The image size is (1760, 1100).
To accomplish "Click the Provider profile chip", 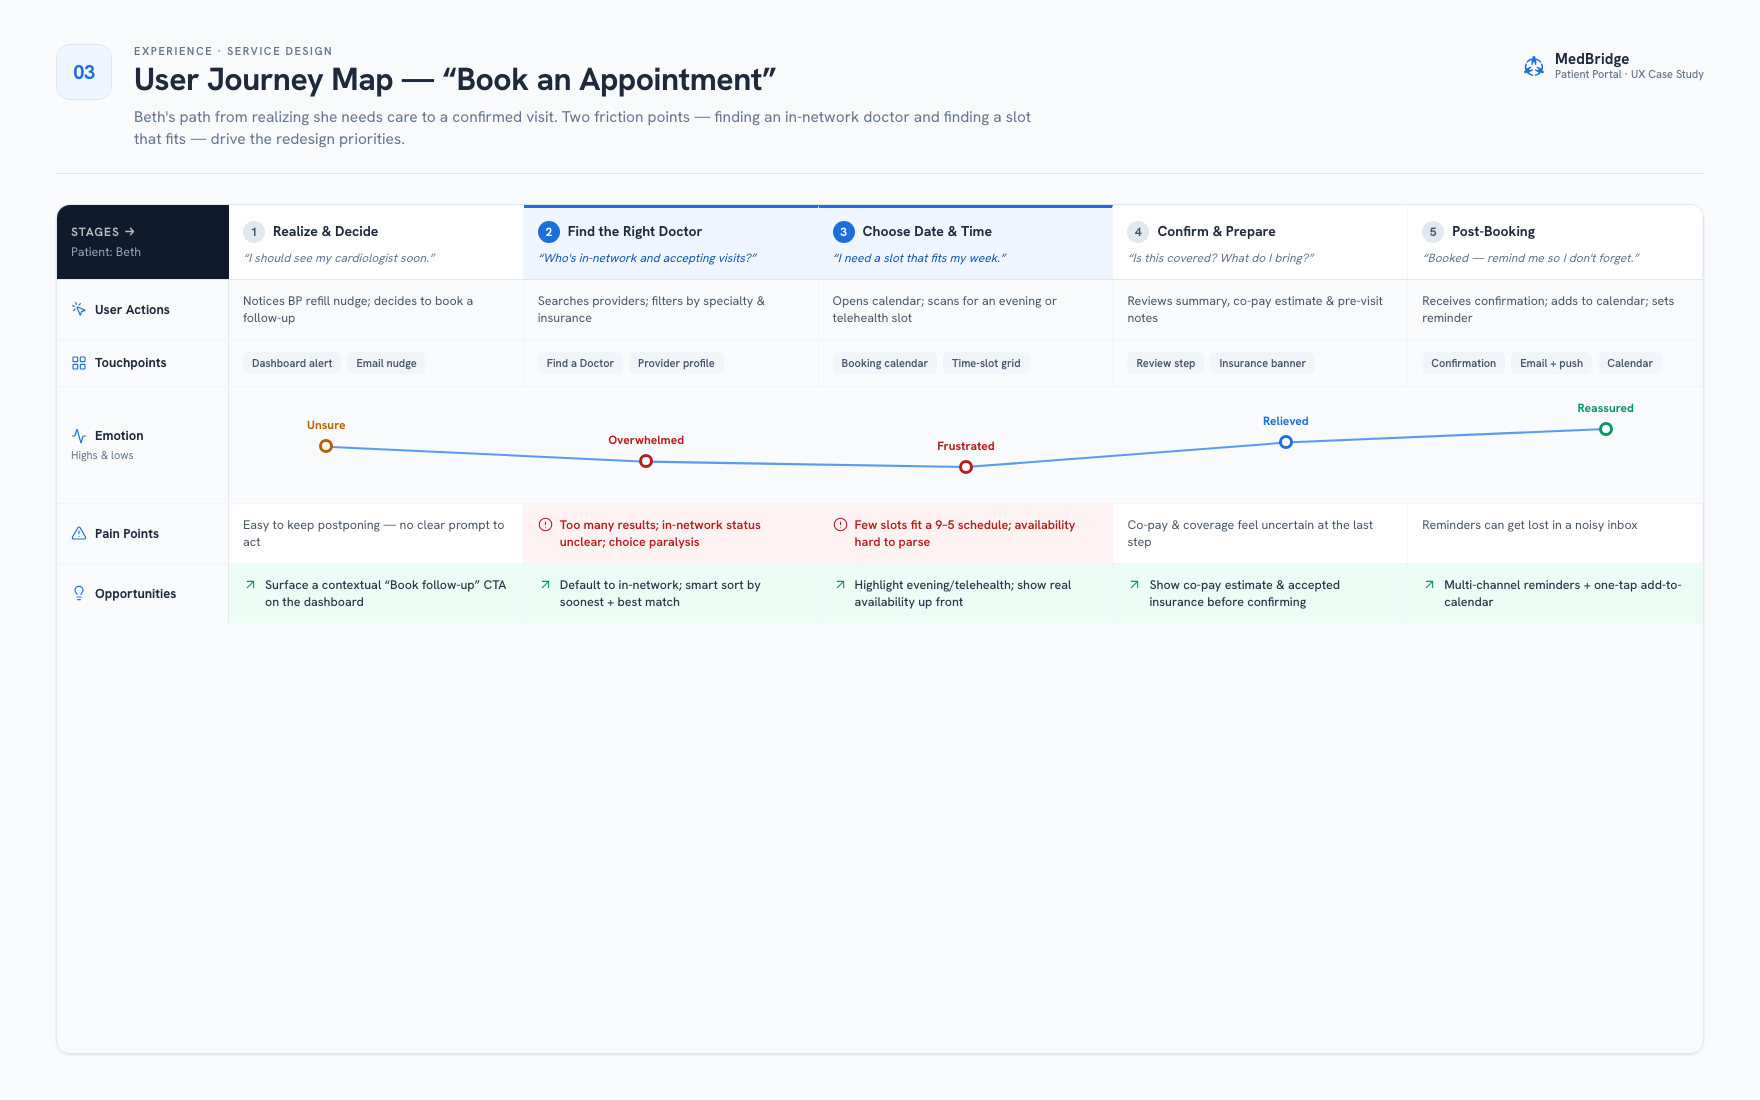I will click(x=676, y=363).
